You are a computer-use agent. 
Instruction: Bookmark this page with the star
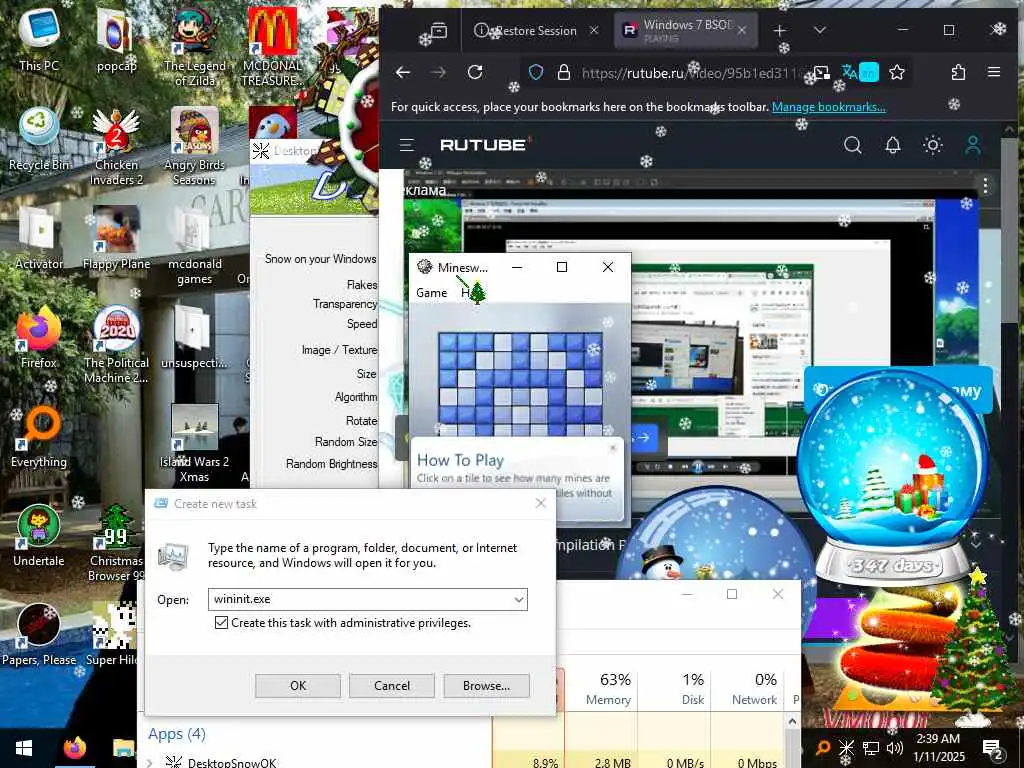[x=897, y=72]
